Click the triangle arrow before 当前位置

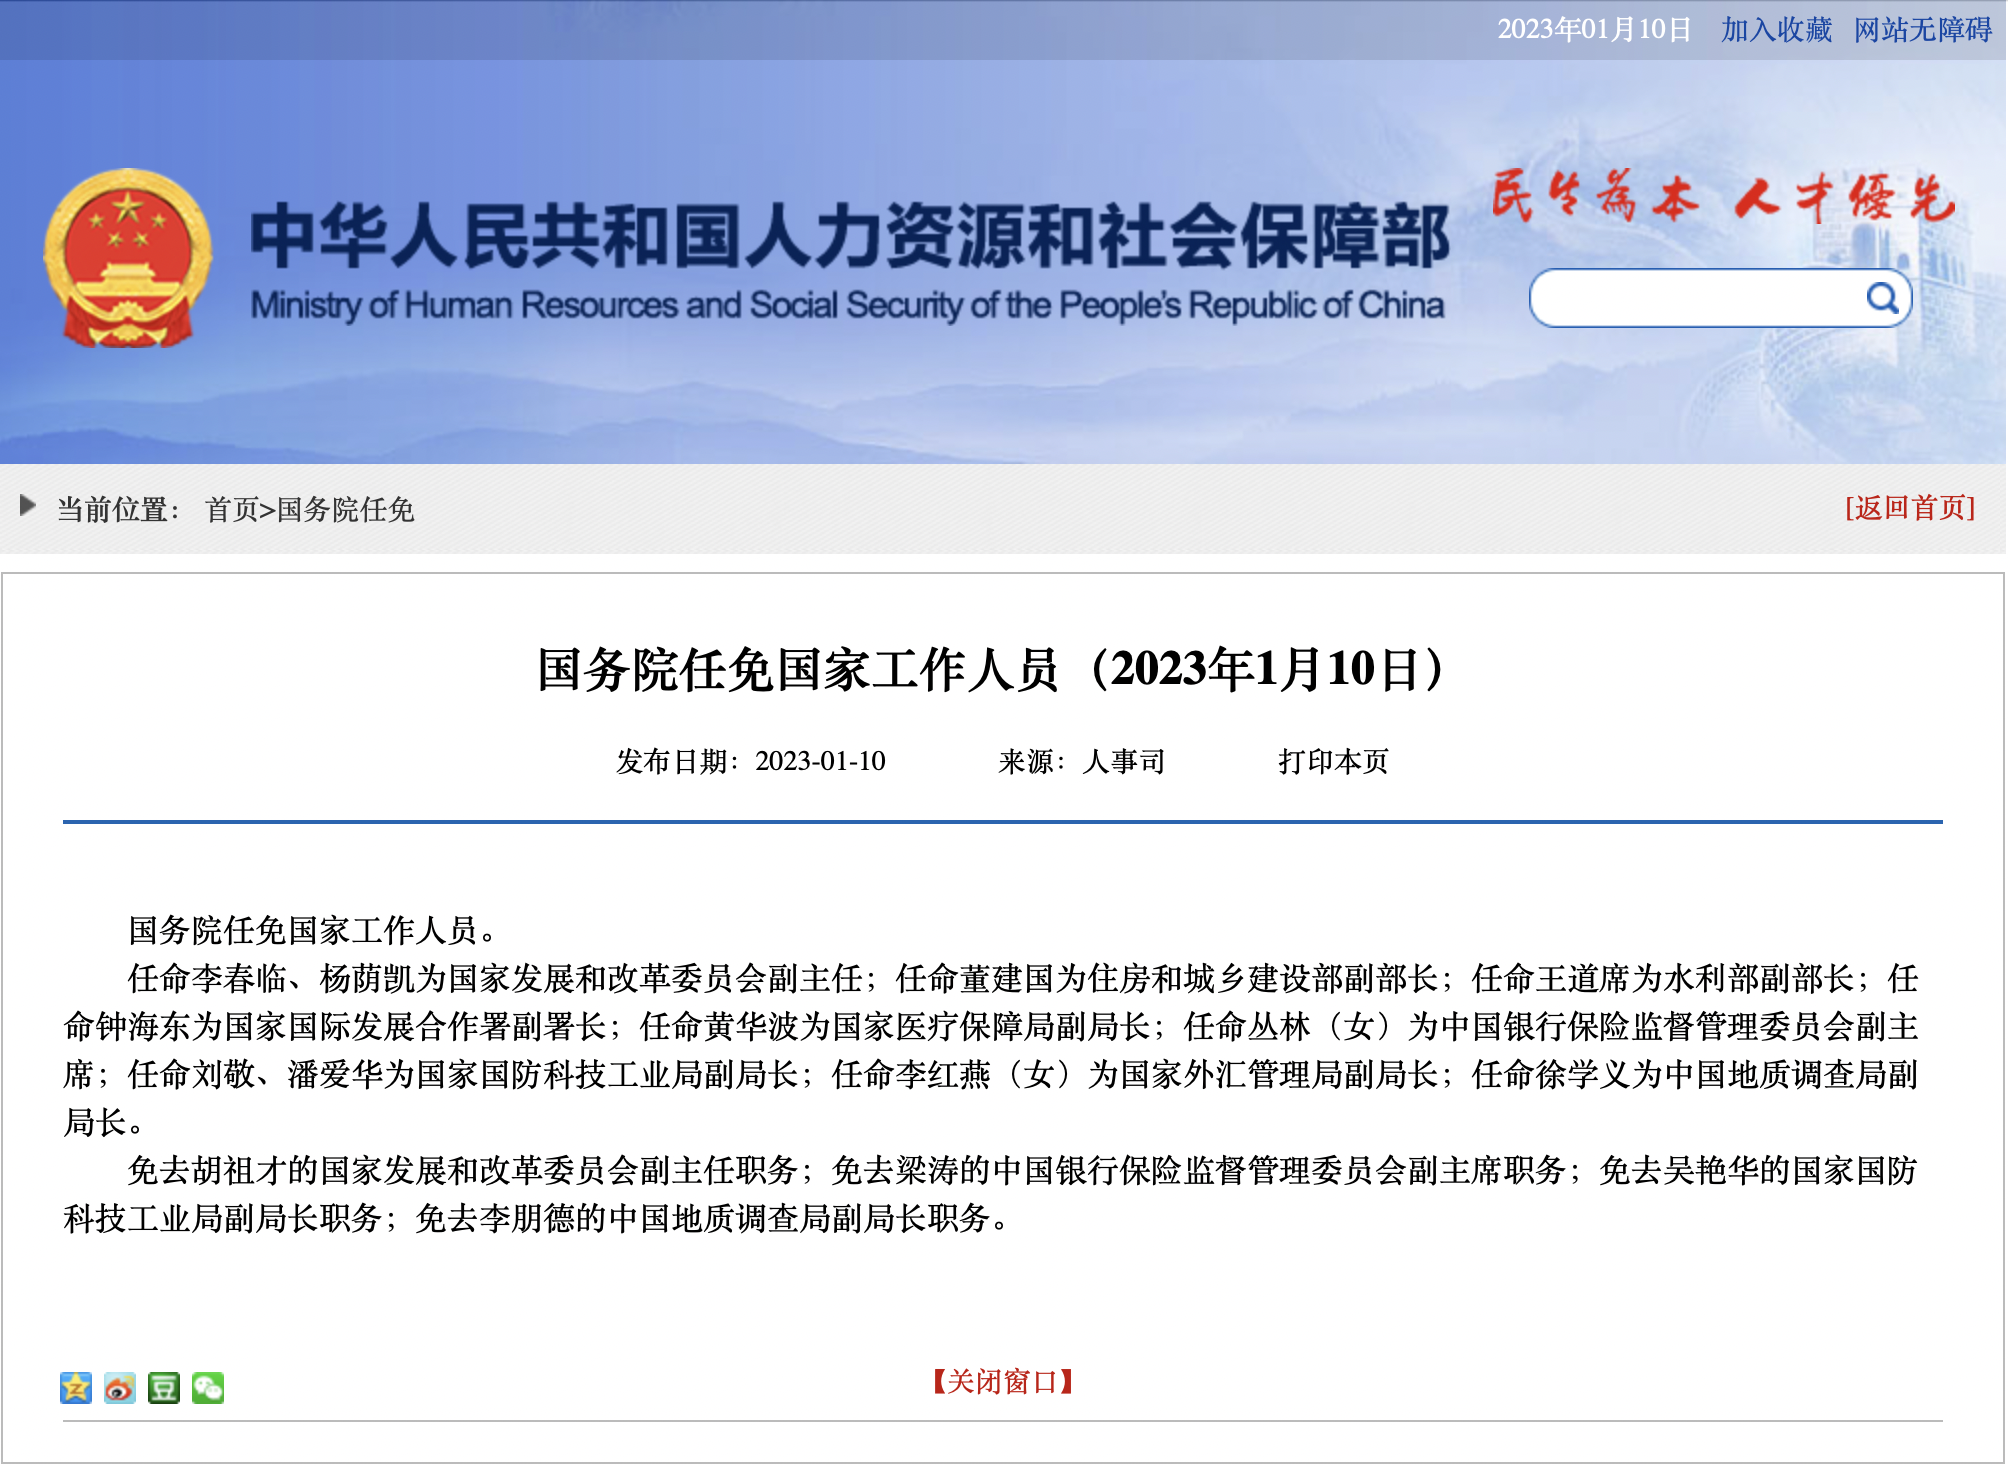tap(28, 506)
